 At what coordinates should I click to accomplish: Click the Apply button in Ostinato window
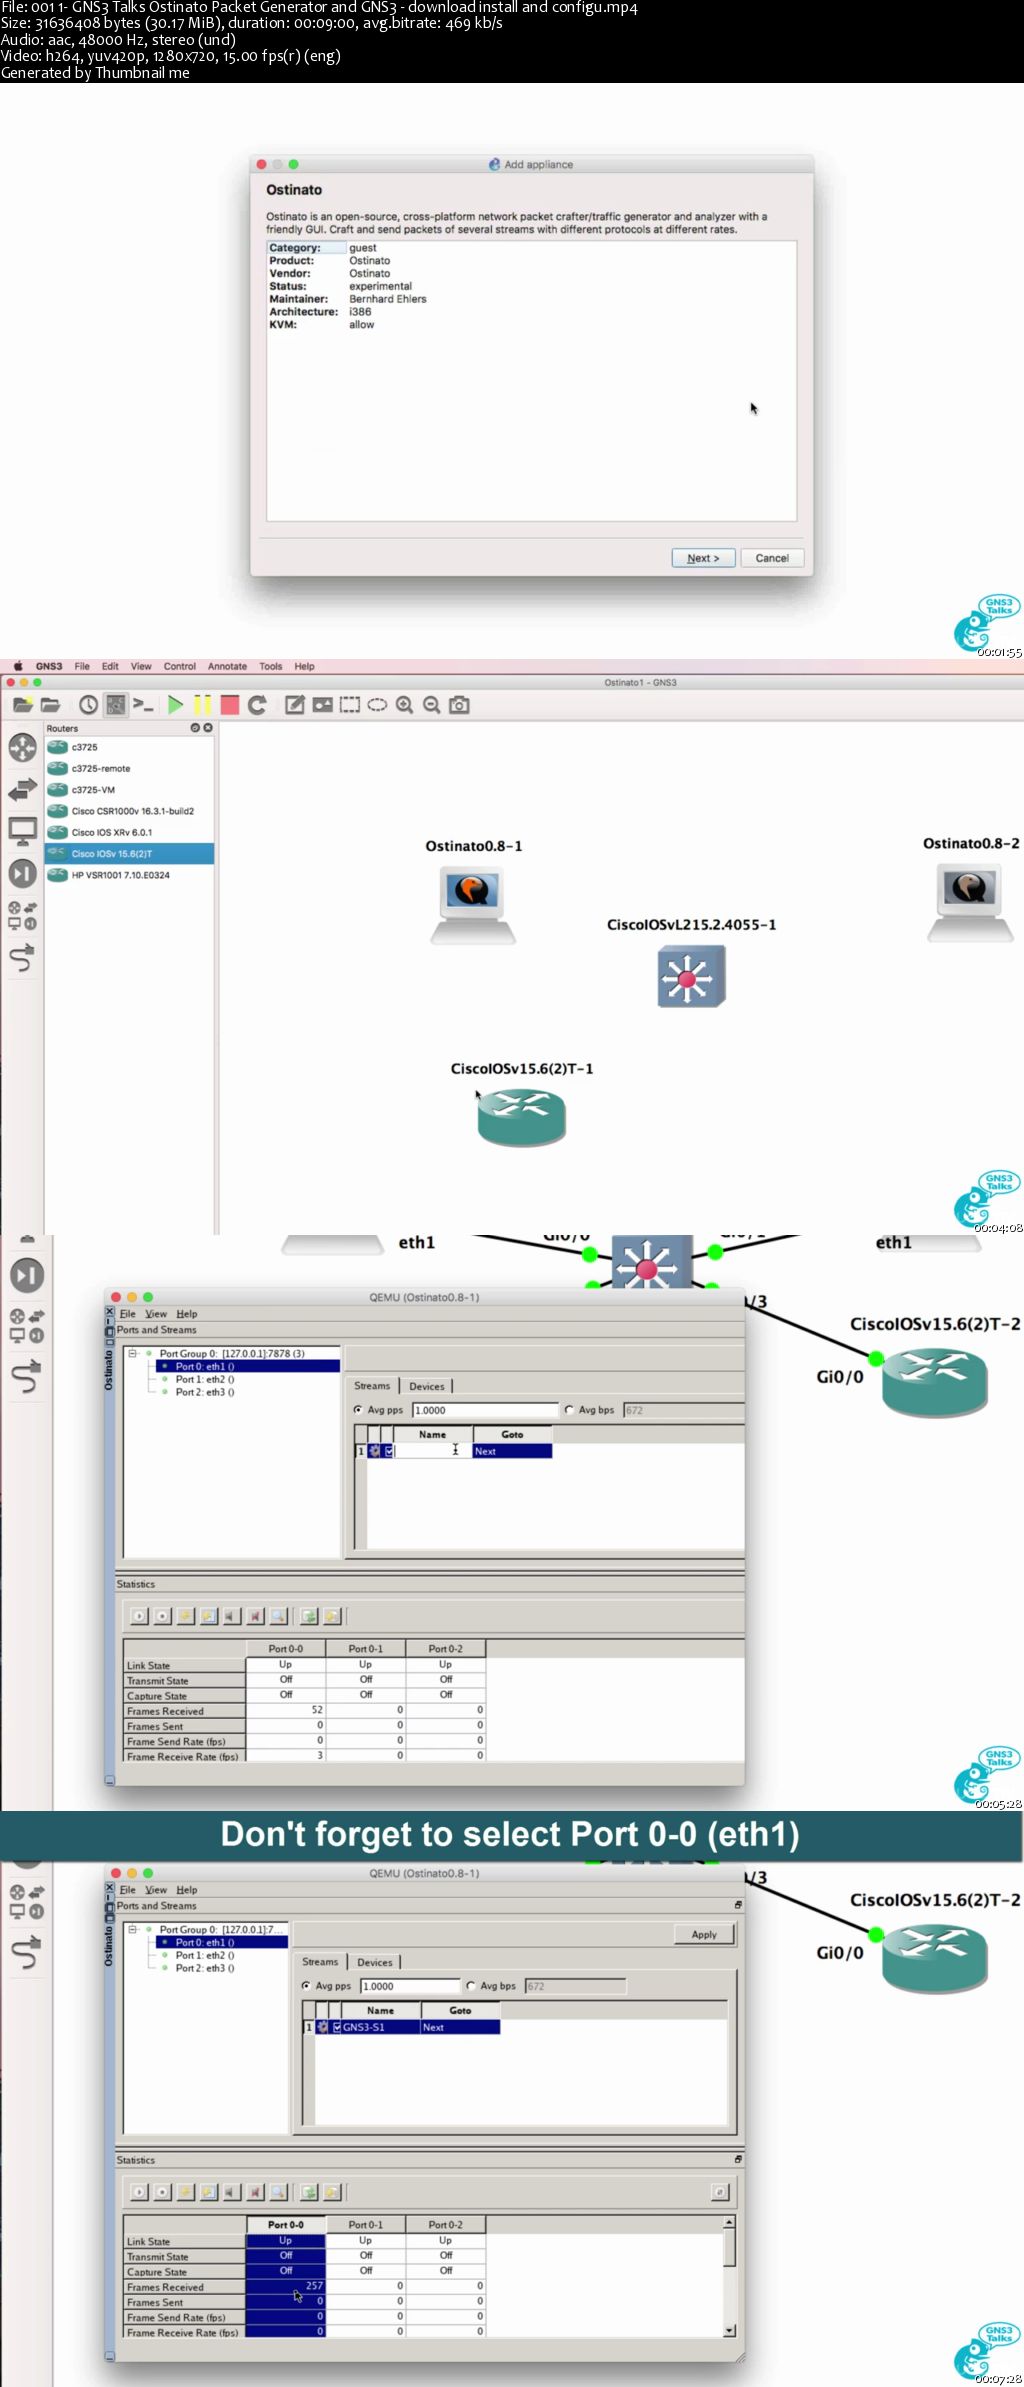pos(704,1934)
